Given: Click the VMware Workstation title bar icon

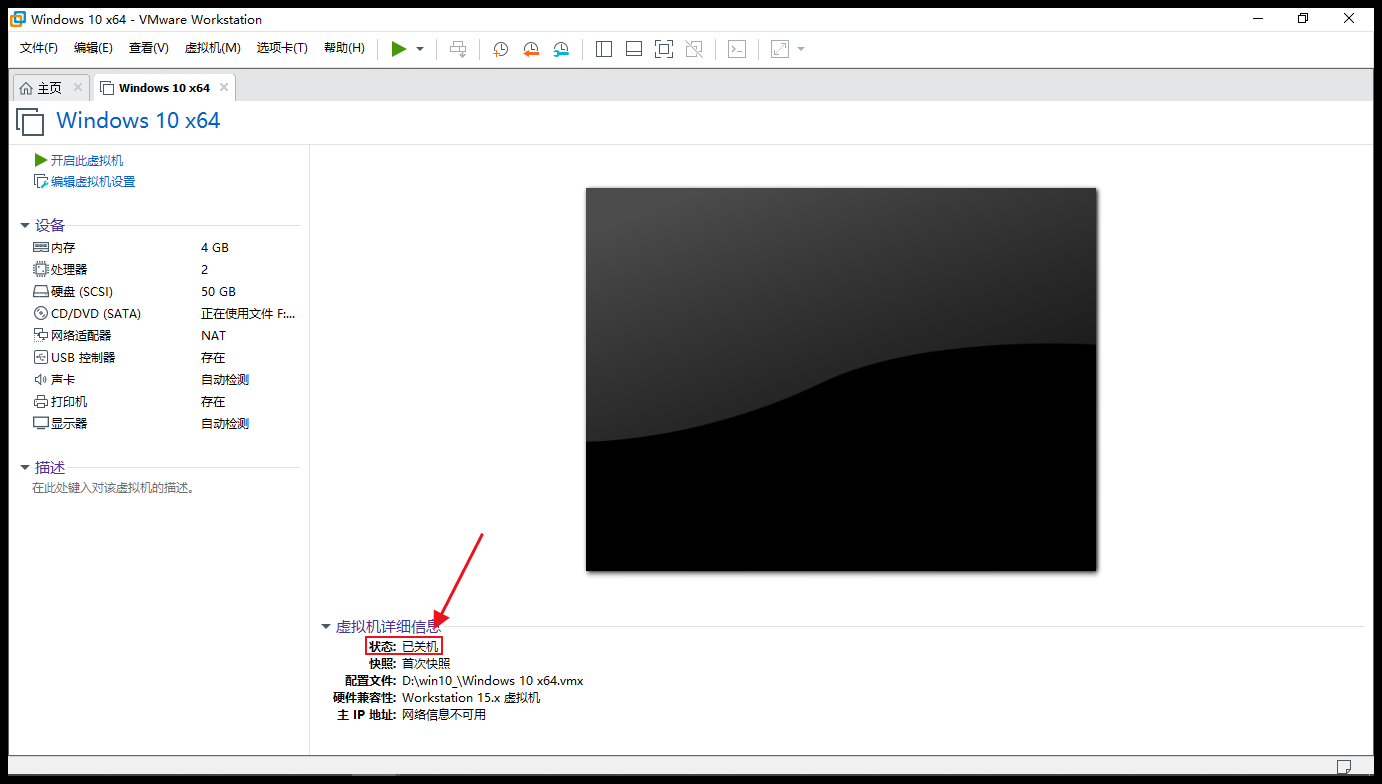Looking at the screenshot, I should pyautogui.click(x=18, y=19).
